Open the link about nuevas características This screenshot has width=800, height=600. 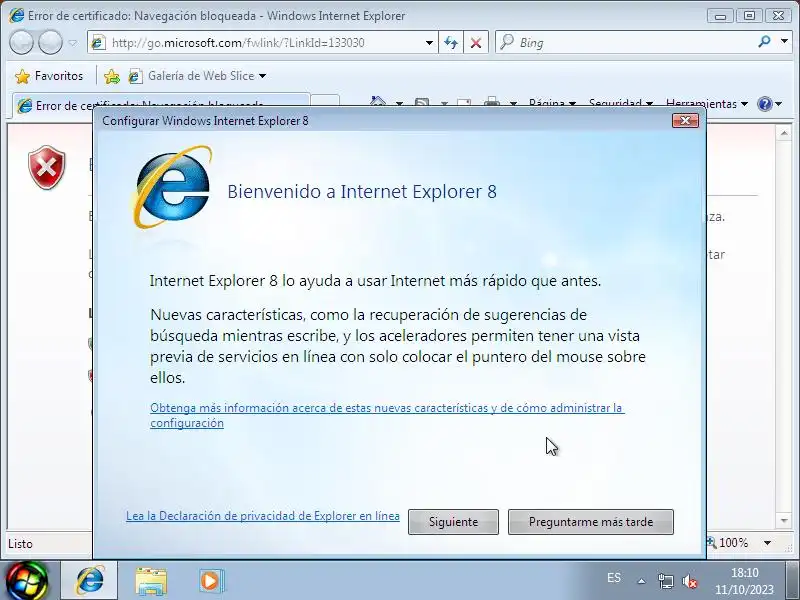coord(387,415)
